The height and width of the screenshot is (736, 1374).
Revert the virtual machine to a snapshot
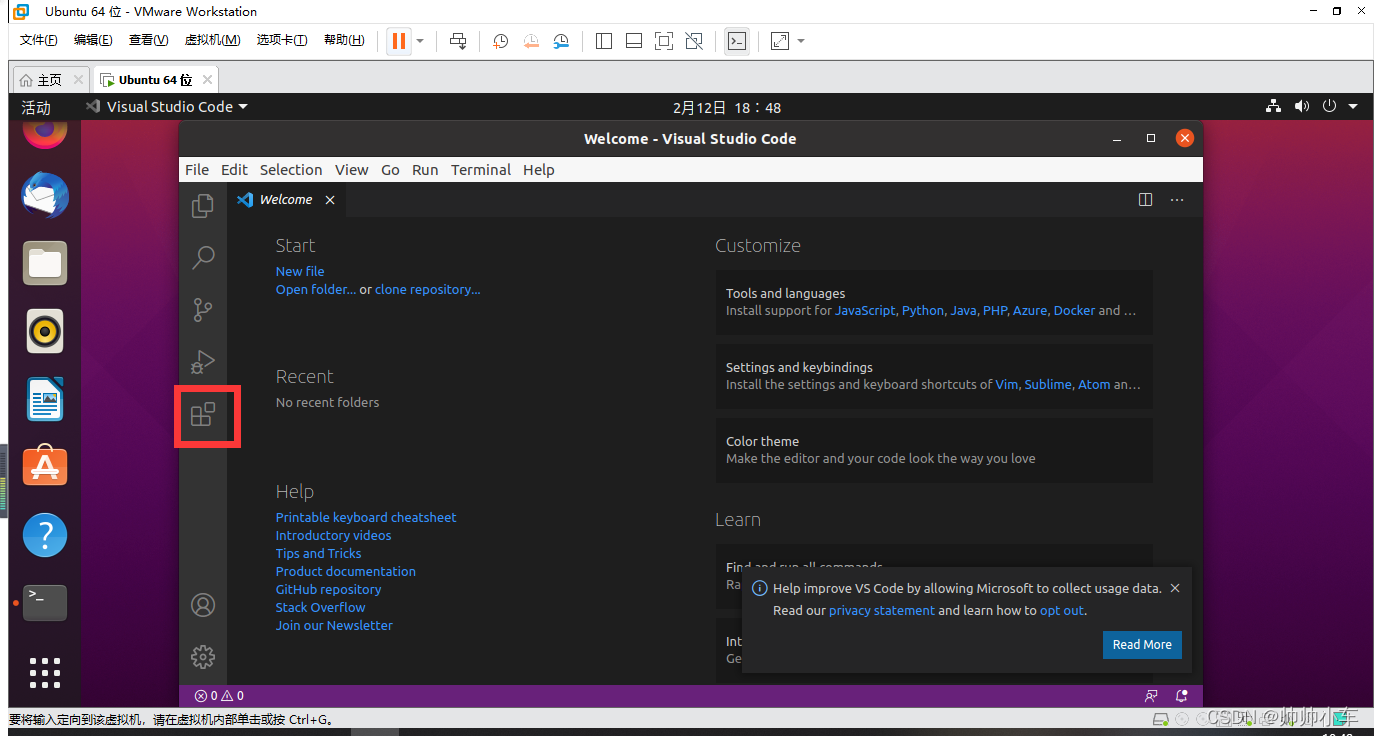click(x=531, y=41)
